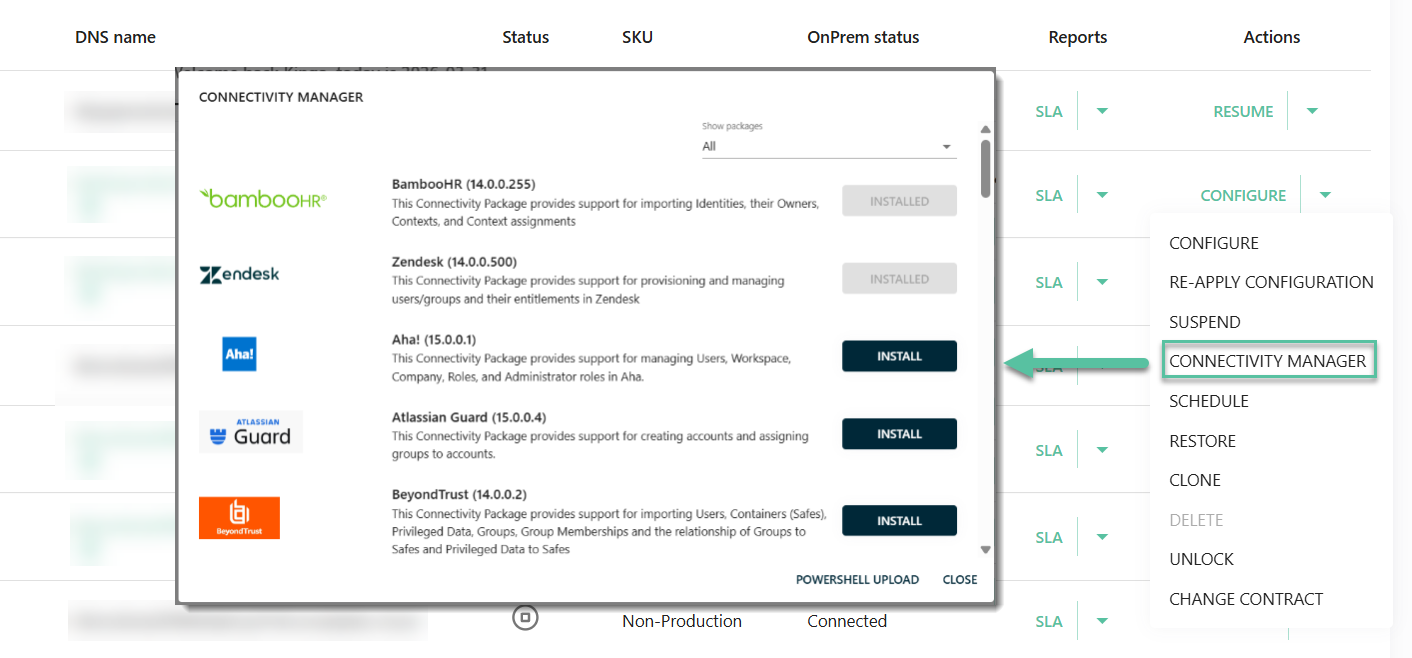Click the Zendesk (14.0.0.500) package title

tap(454, 262)
